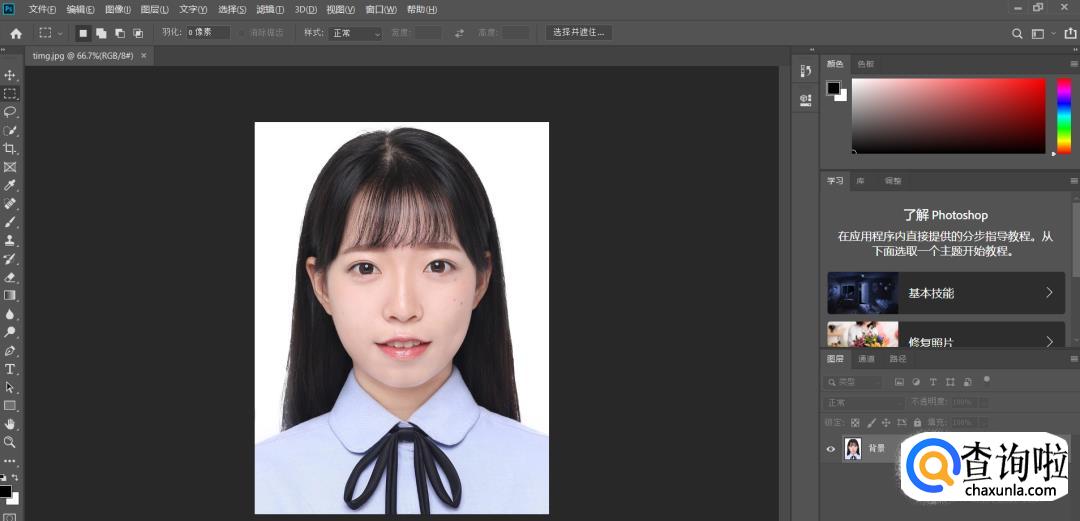This screenshot has width=1080, height=521.
Task: Switch to the 通道 tab
Action: pos(866,359)
